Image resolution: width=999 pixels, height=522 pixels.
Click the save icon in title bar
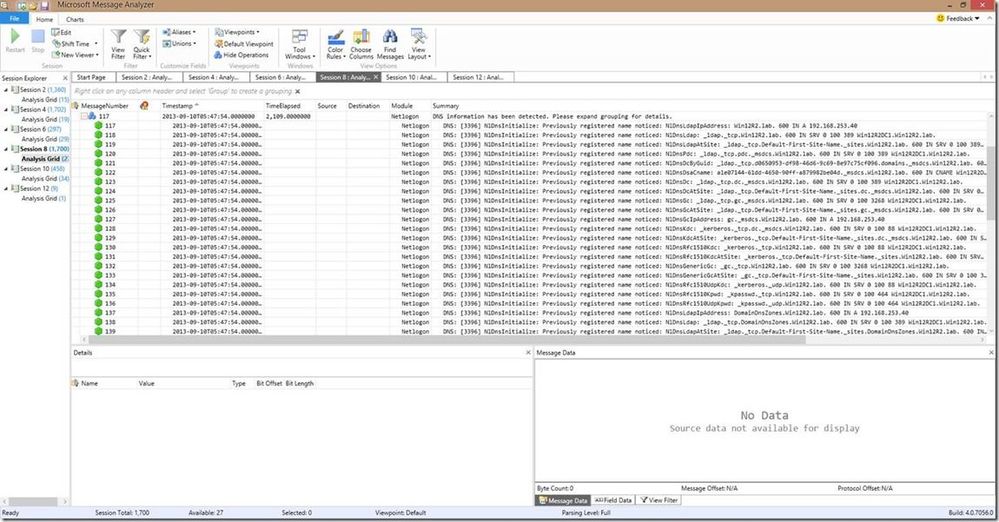click(x=45, y=5)
